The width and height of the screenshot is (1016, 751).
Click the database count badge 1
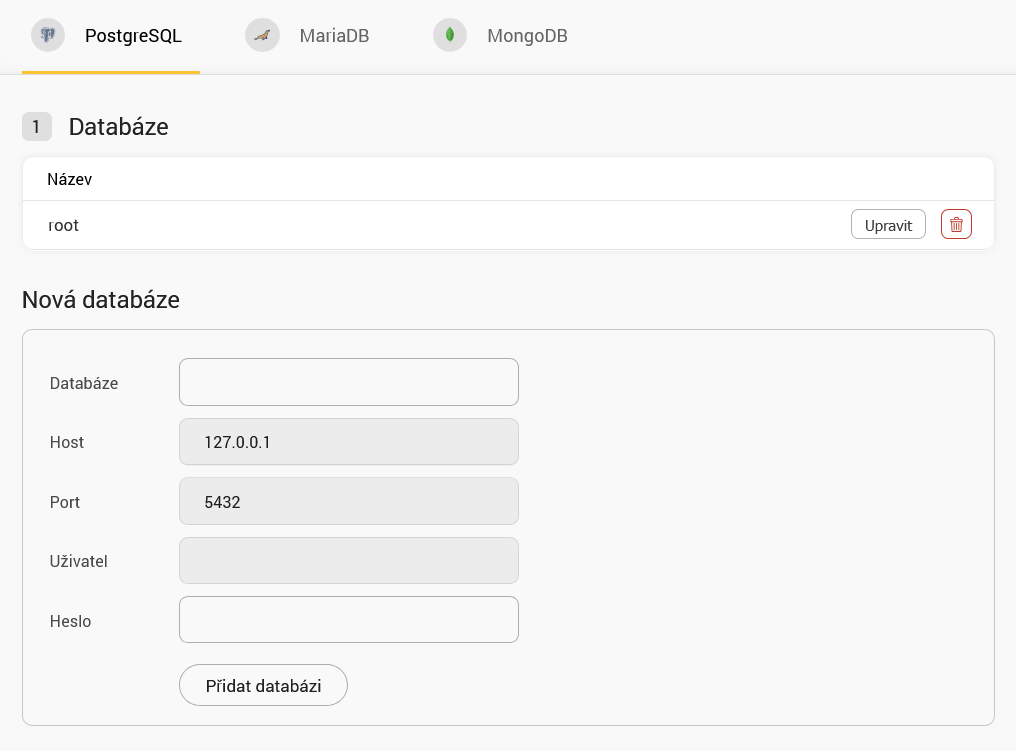point(36,126)
